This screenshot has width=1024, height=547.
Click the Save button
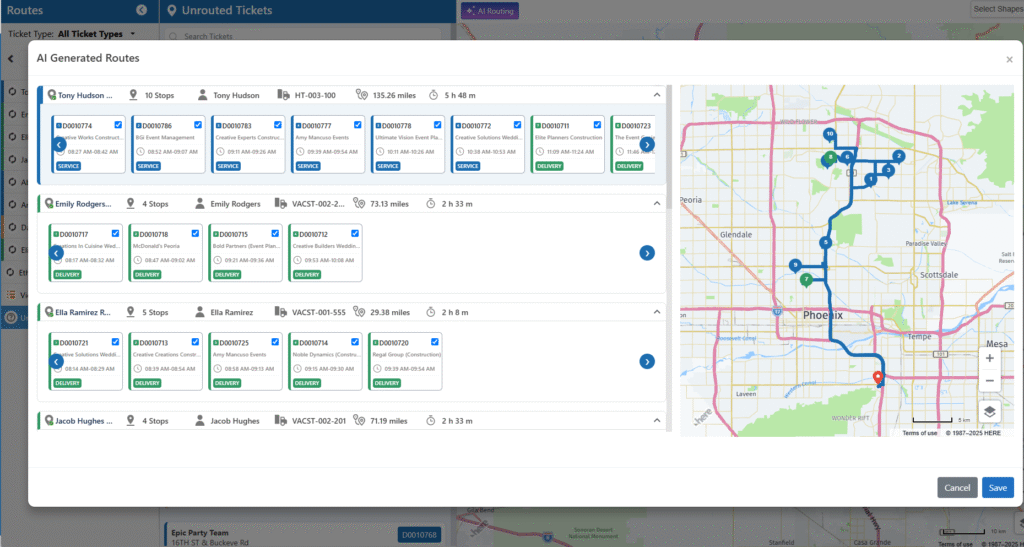[997, 488]
